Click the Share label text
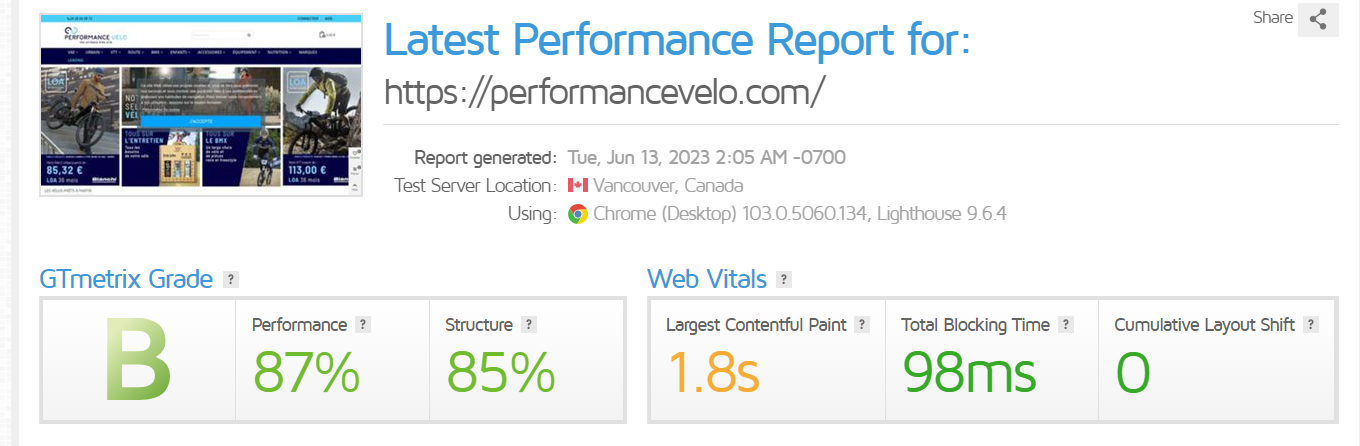 tap(1273, 17)
